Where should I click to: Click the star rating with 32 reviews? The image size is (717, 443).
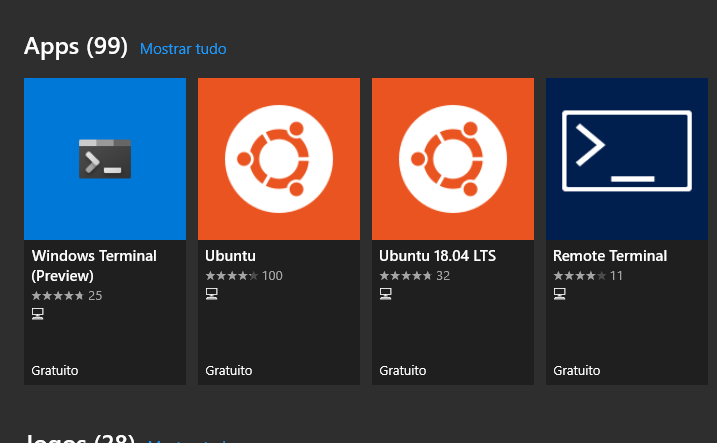click(415, 276)
